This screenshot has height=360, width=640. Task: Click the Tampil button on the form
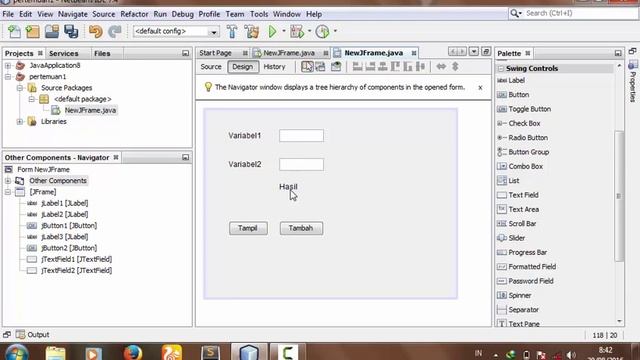tap(248, 228)
